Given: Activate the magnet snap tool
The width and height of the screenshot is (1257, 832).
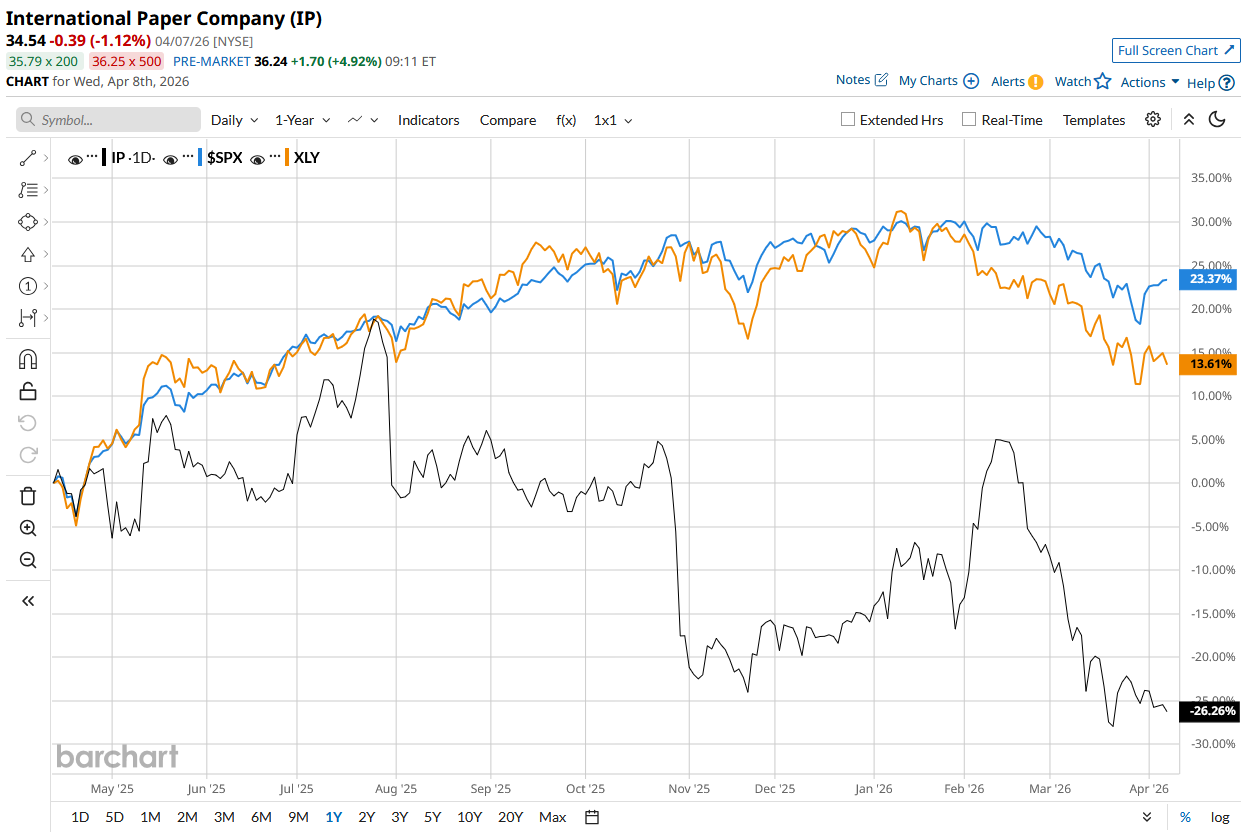Looking at the screenshot, I should click(x=28, y=360).
